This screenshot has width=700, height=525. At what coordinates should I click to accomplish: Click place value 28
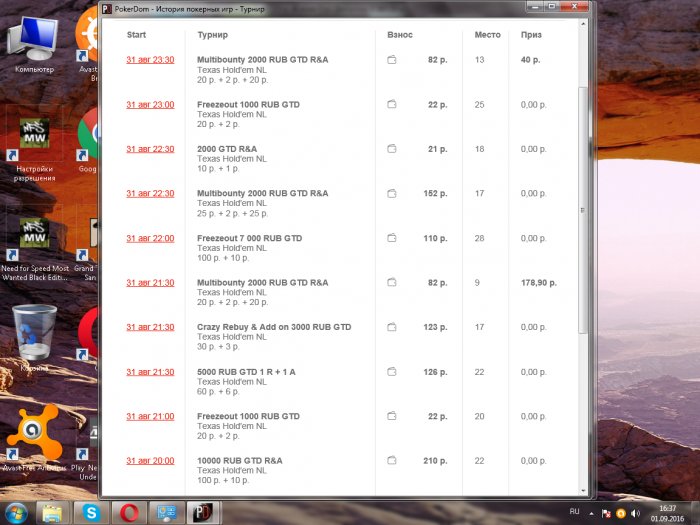479,238
